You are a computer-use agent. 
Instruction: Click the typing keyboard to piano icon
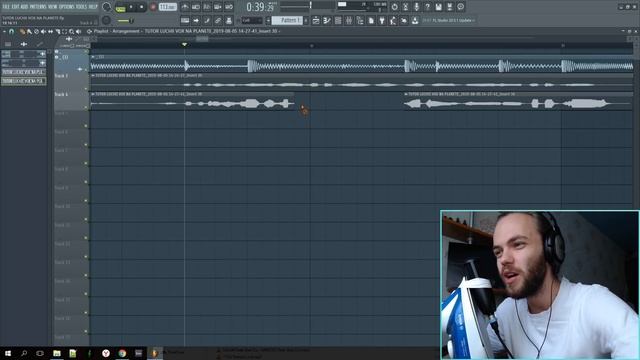tap(185, 20)
